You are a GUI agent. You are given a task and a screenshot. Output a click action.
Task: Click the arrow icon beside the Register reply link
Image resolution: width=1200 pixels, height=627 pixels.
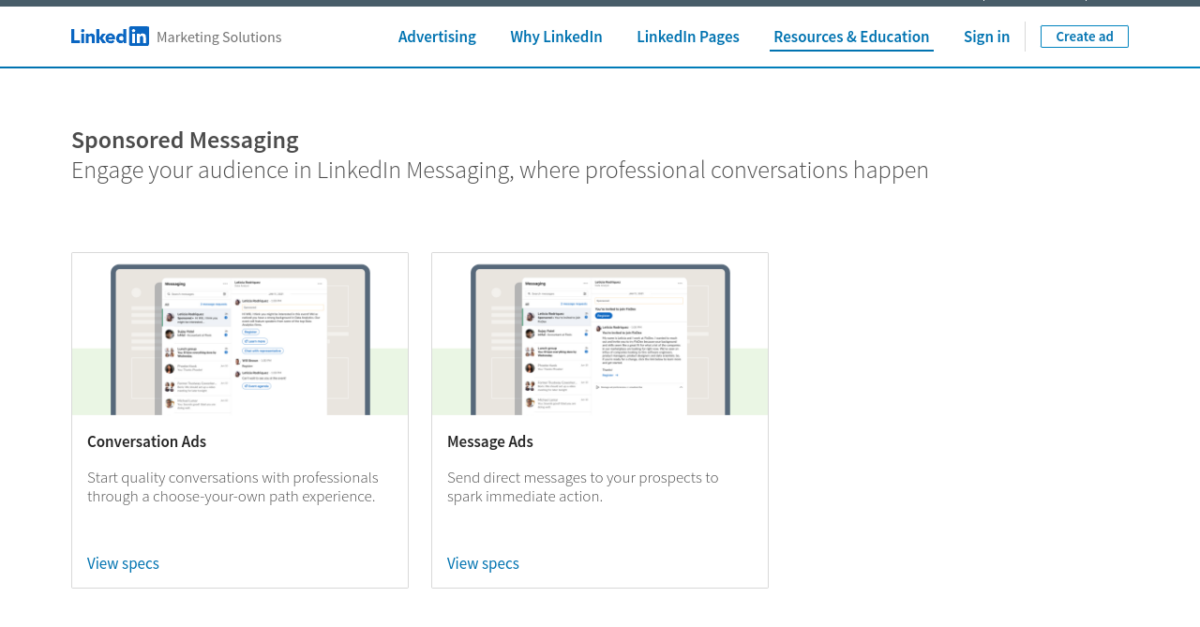616,375
